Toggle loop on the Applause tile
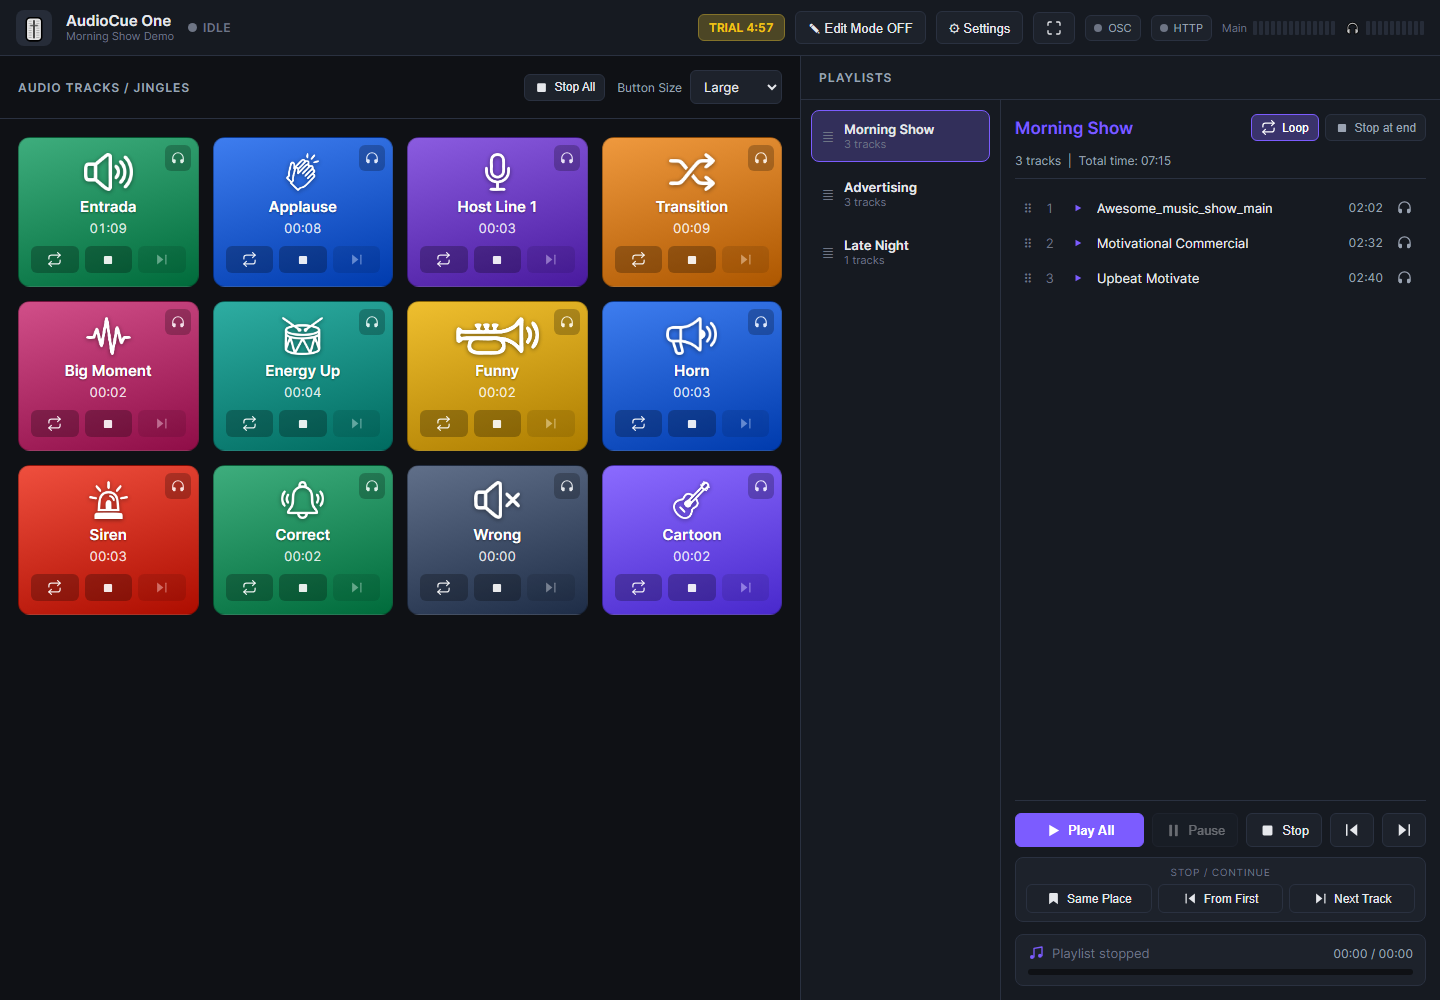The width and height of the screenshot is (1440, 1000). [x=249, y=260]
